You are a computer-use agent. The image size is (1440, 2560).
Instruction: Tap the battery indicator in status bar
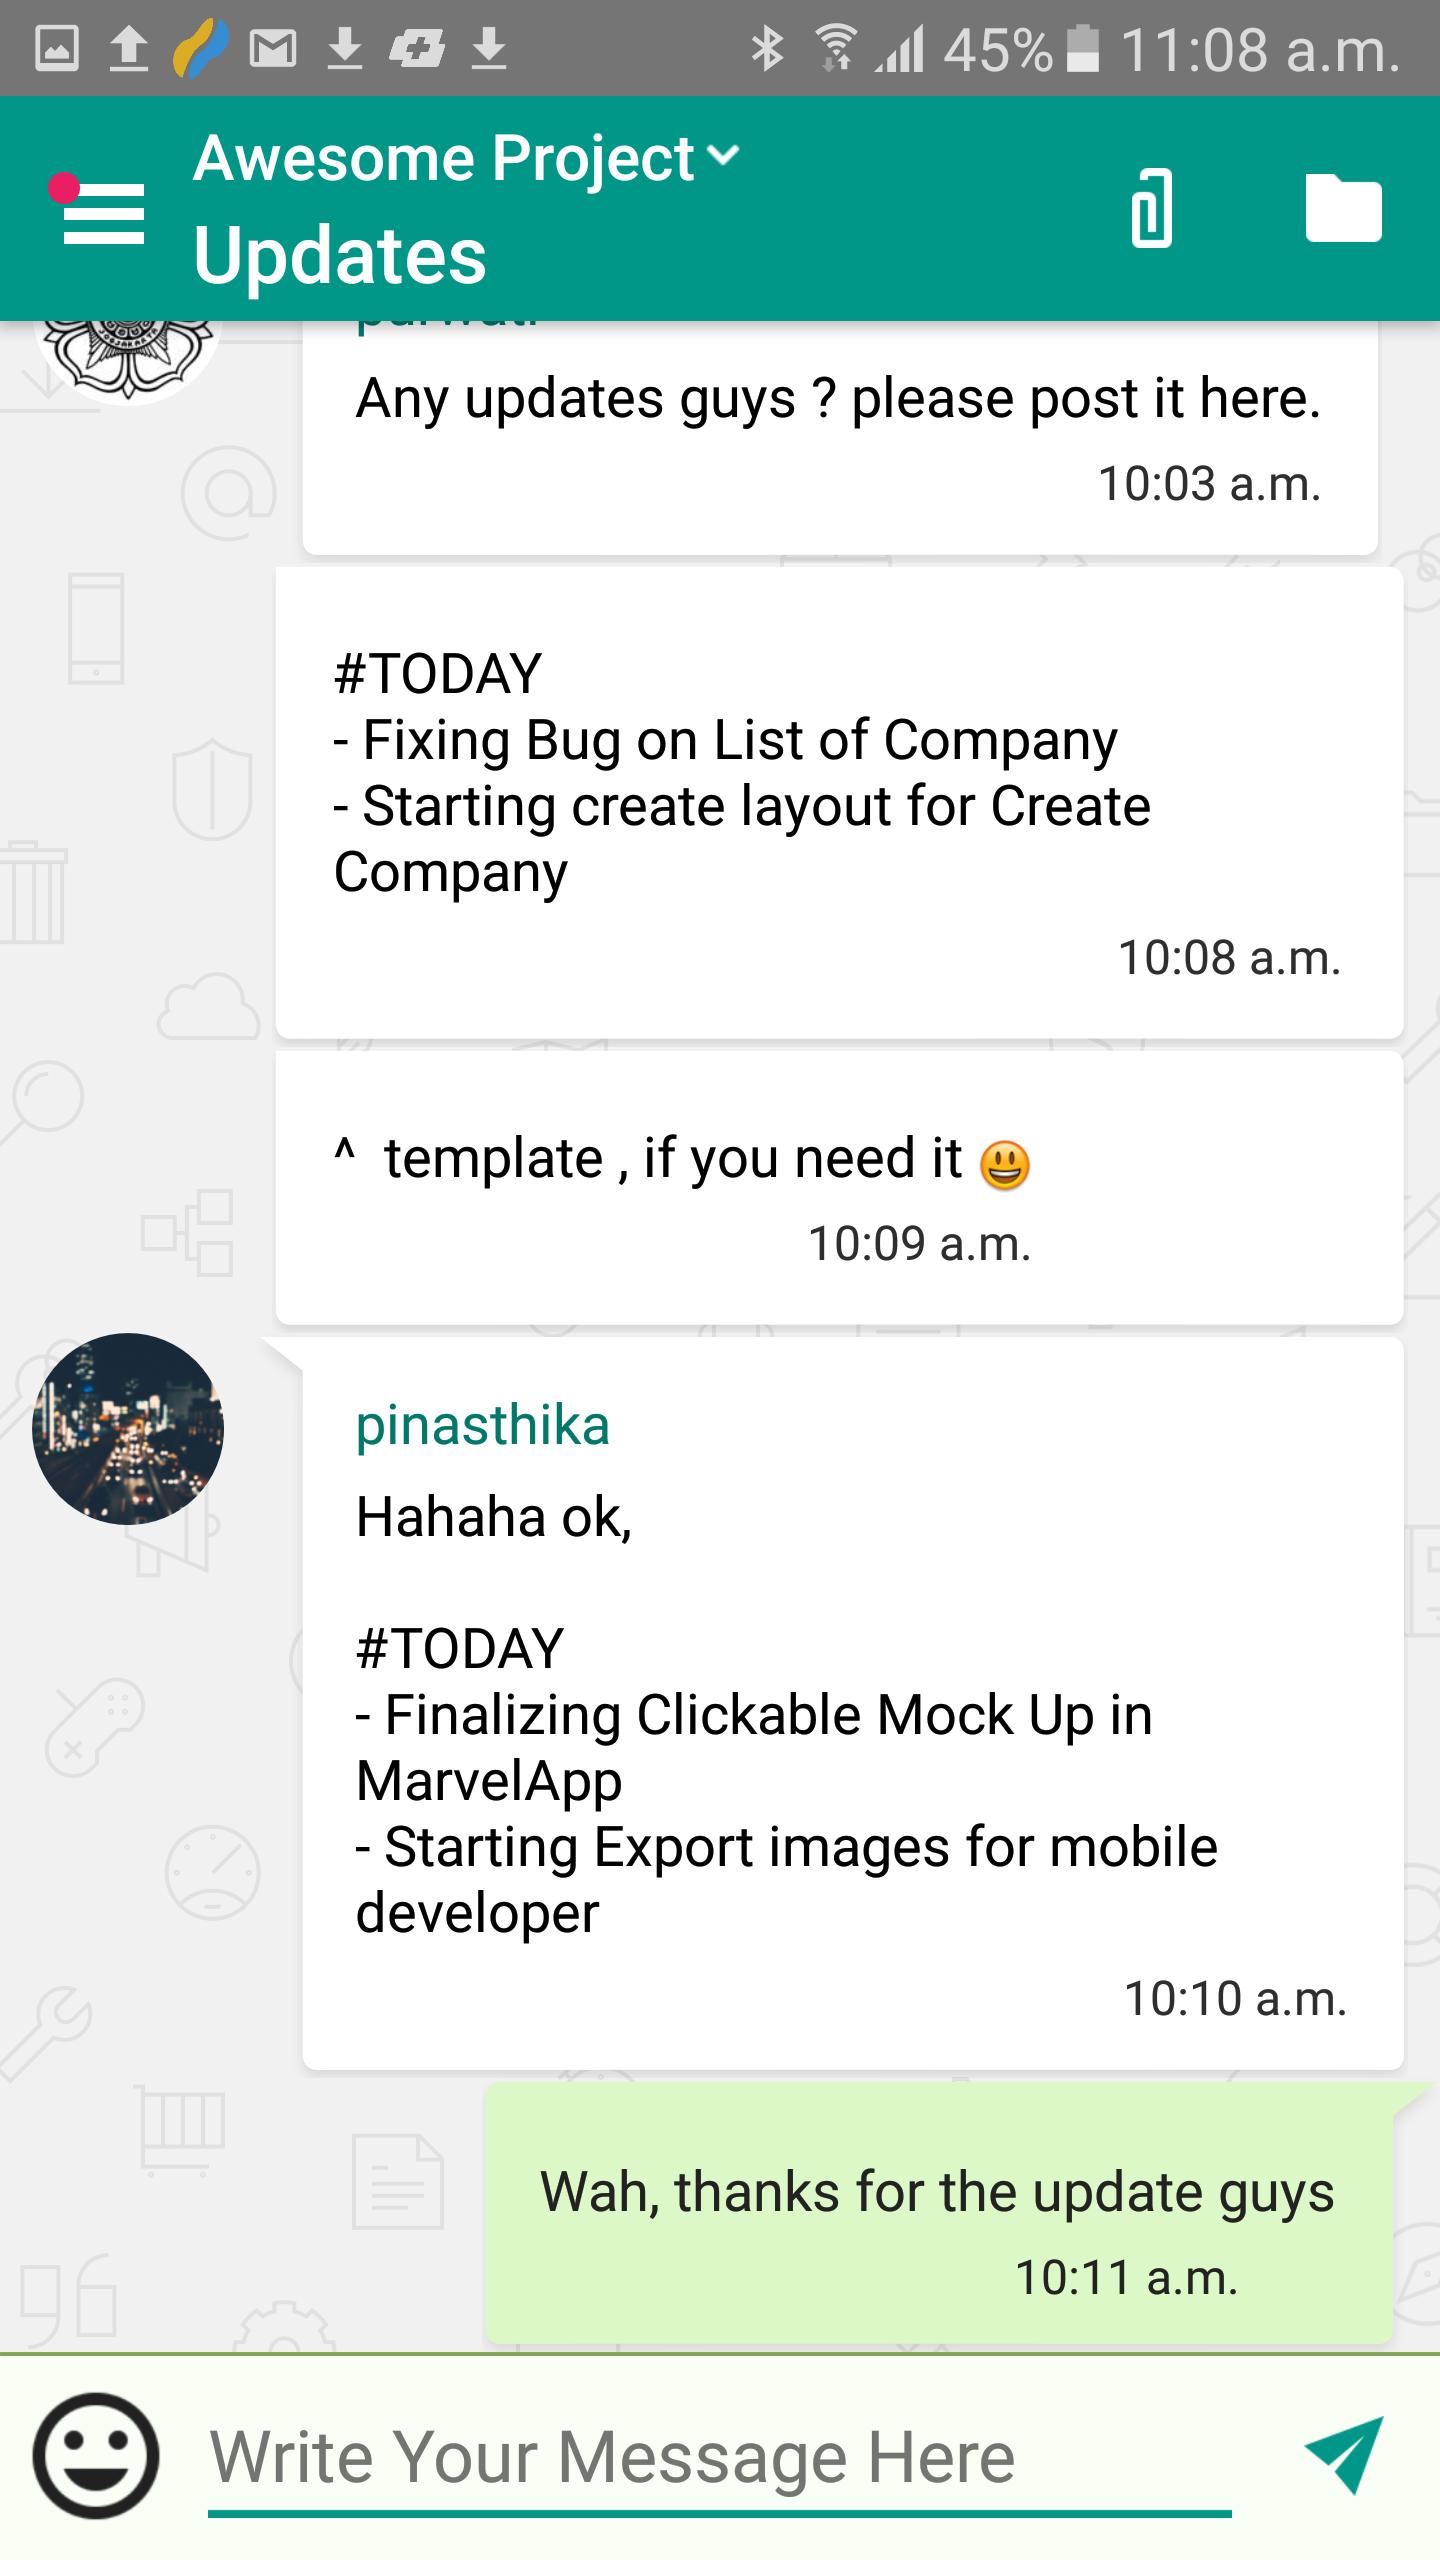pos(1083,48)
